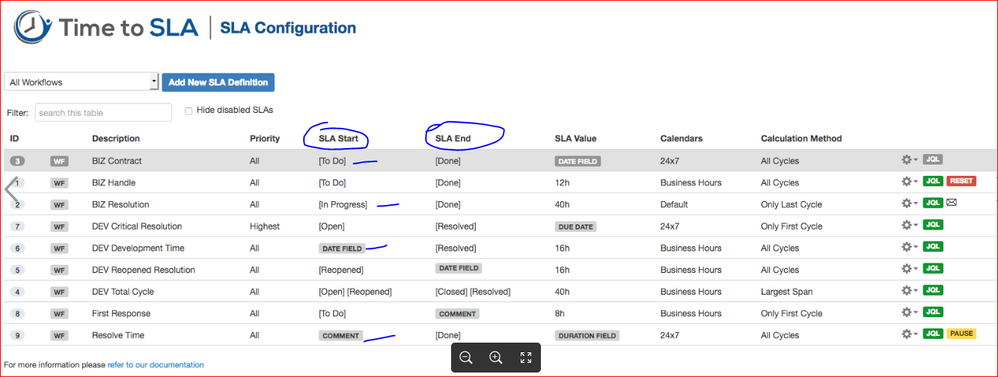This screenshot has height=377, width=998.
Task: Click DURATION FIELD badge in Resolve Time row
Action: [x=587, y=335]
